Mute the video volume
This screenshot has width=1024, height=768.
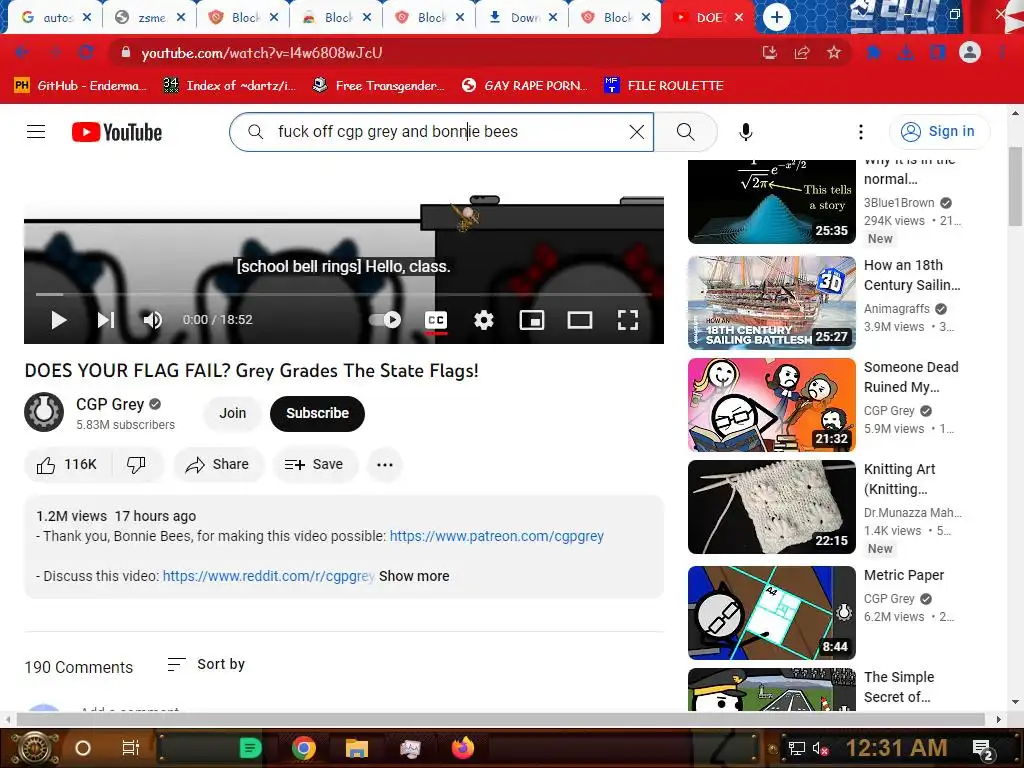coord(152,320)
